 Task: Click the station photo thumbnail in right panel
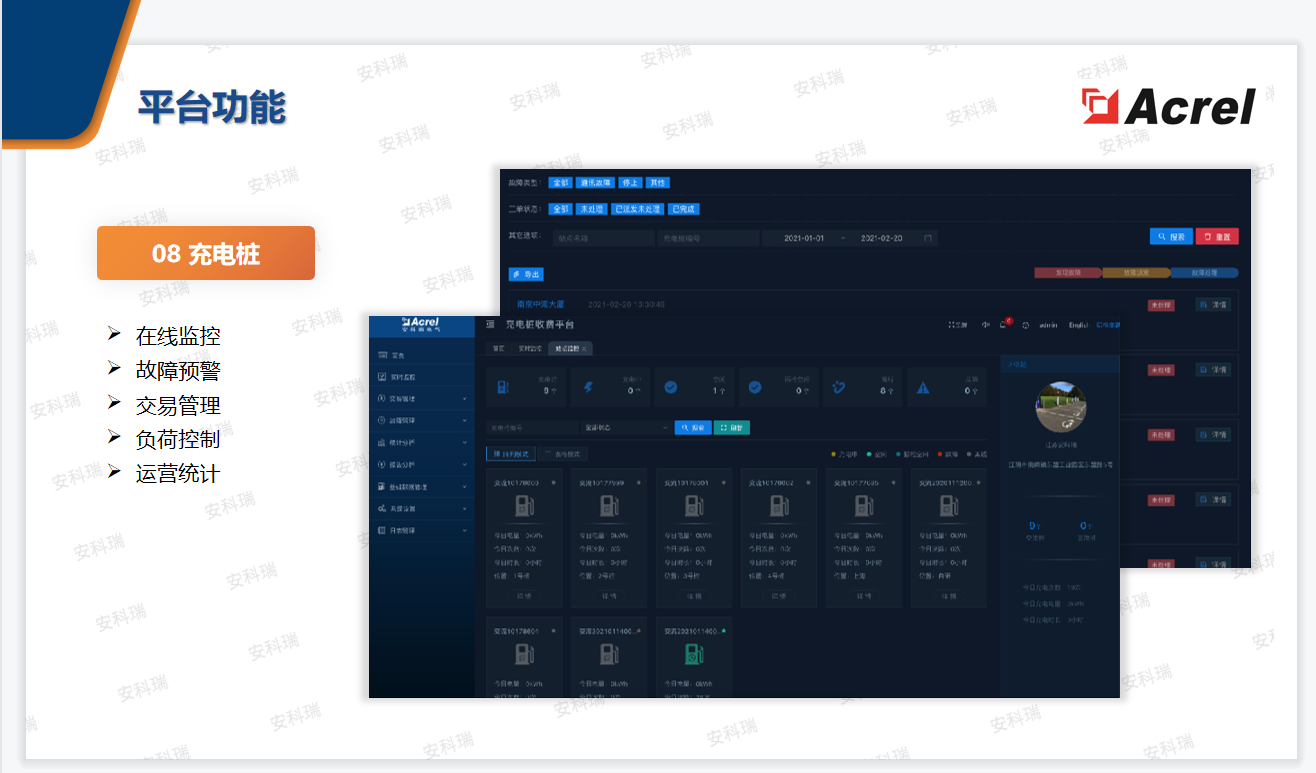pos(1061,407)
